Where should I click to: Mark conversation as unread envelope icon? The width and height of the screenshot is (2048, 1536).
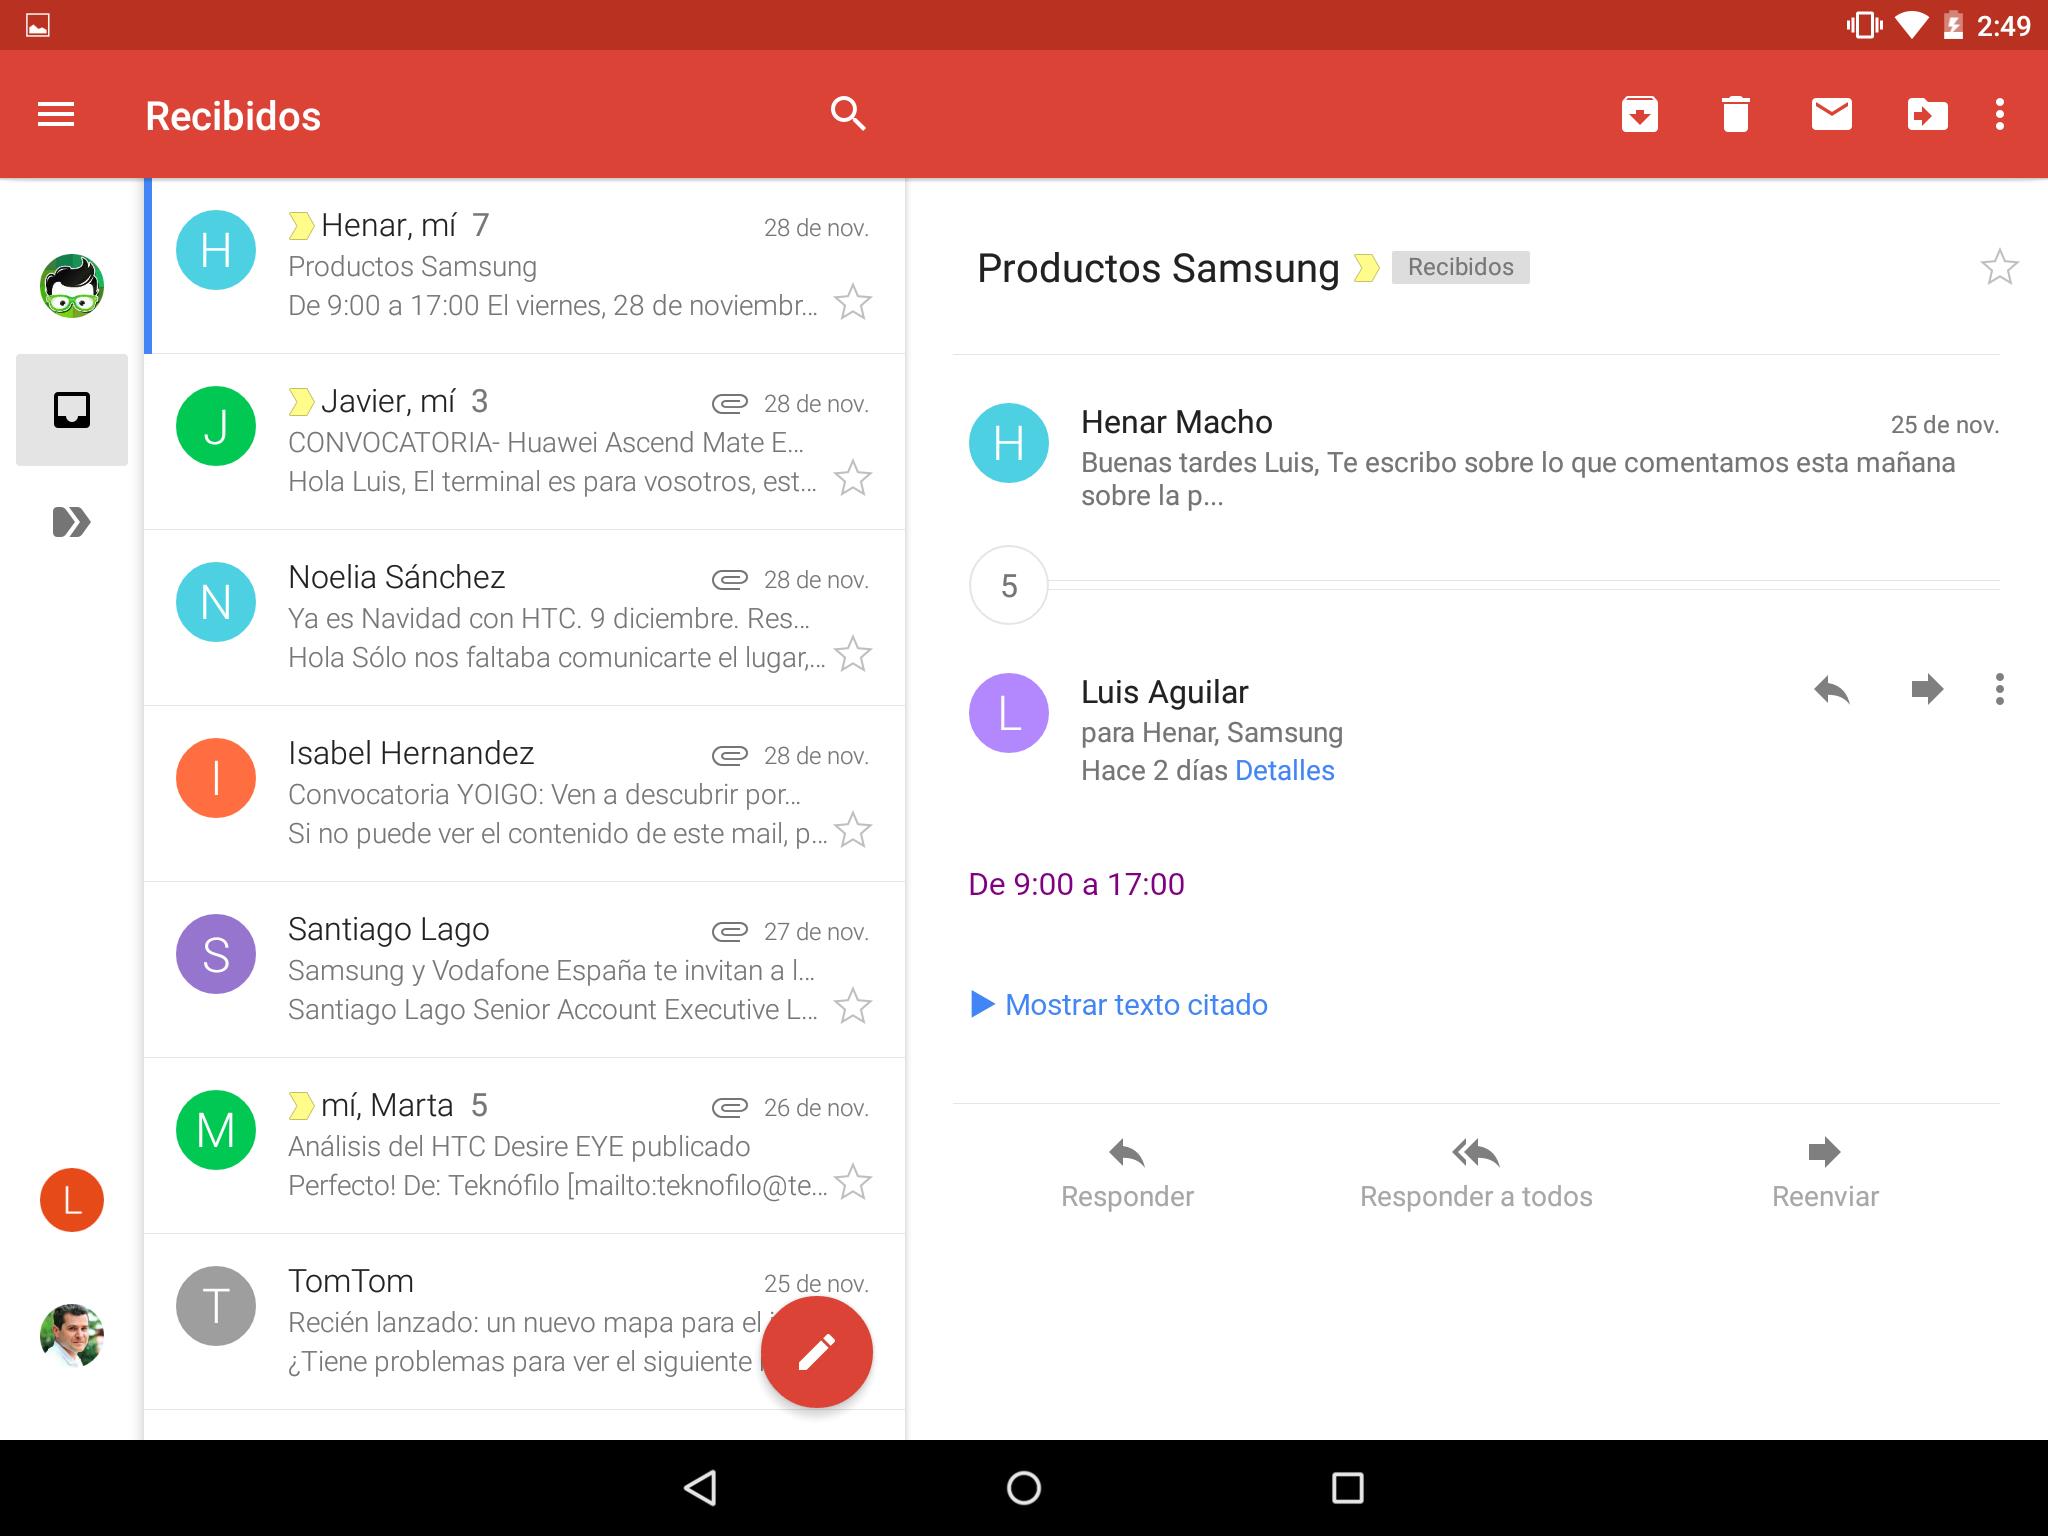(x=1831, y=114)
